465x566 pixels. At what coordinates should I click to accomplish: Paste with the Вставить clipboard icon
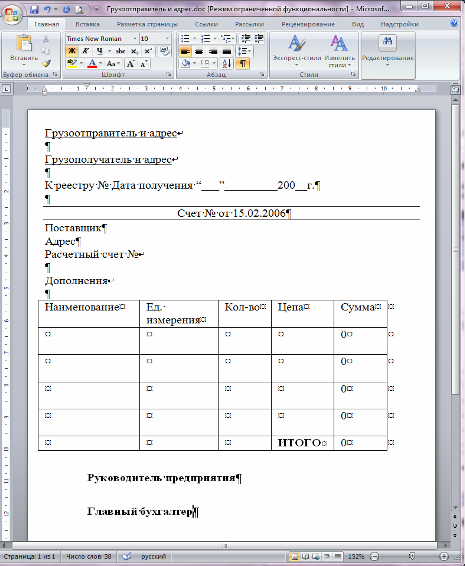pyautogui.click(x=24, y=43)
